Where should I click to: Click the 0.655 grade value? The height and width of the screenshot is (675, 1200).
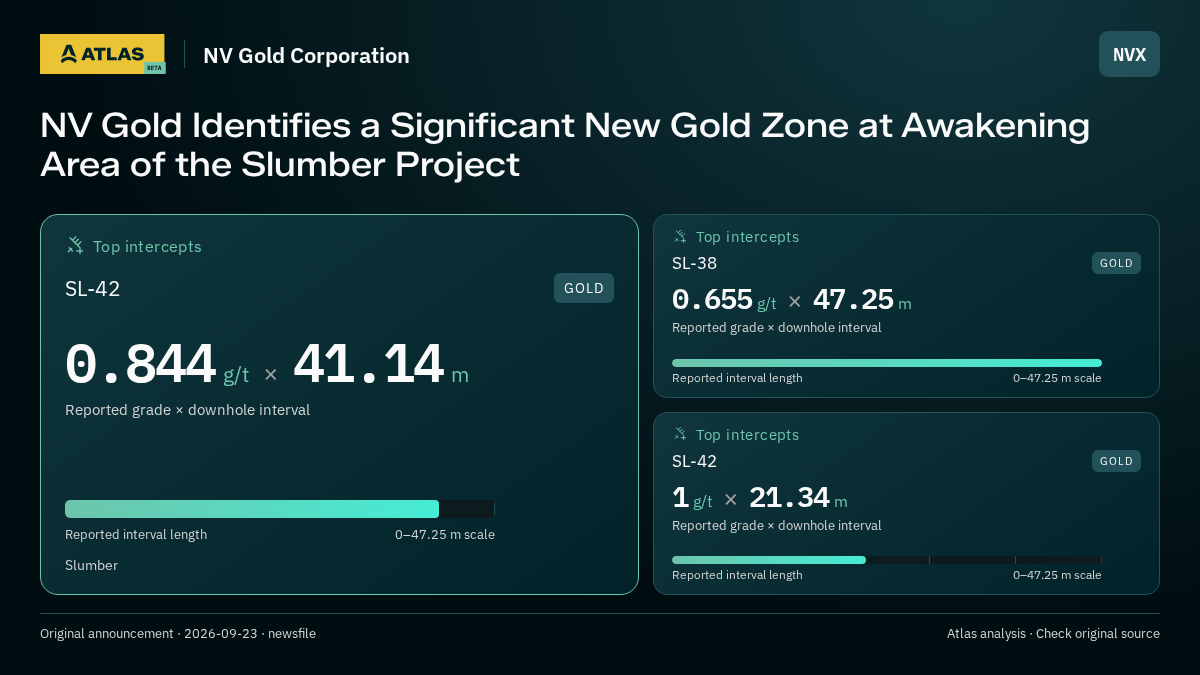(x=712, y=300)
